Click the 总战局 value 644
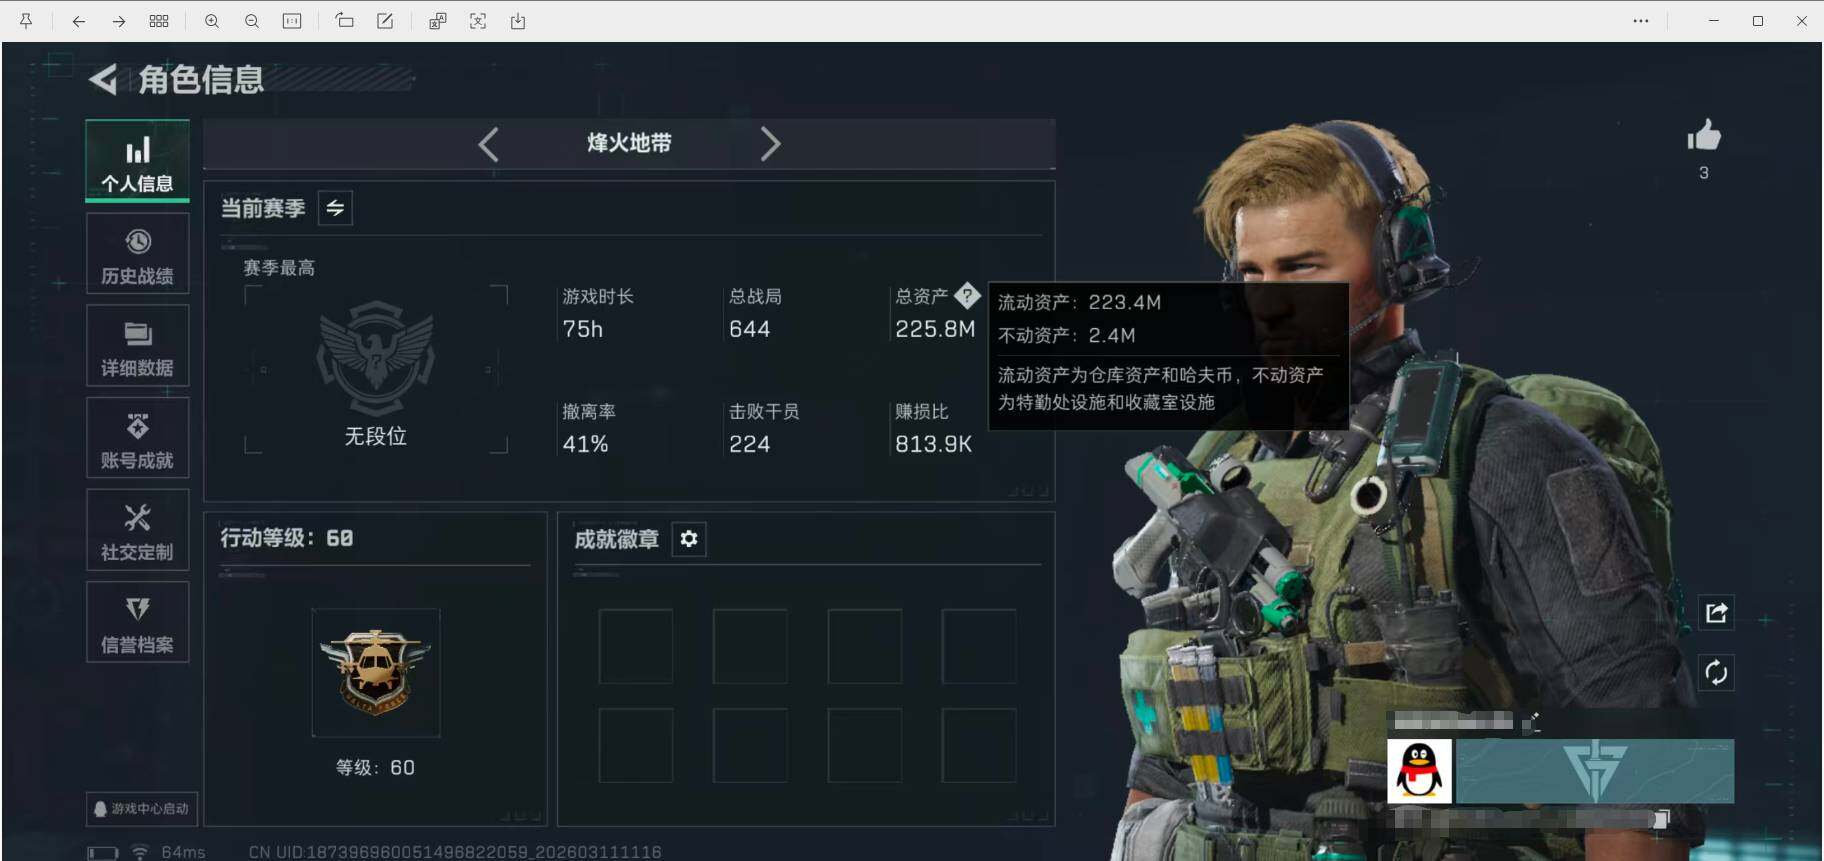1824x861 pixels. [749, 329]
